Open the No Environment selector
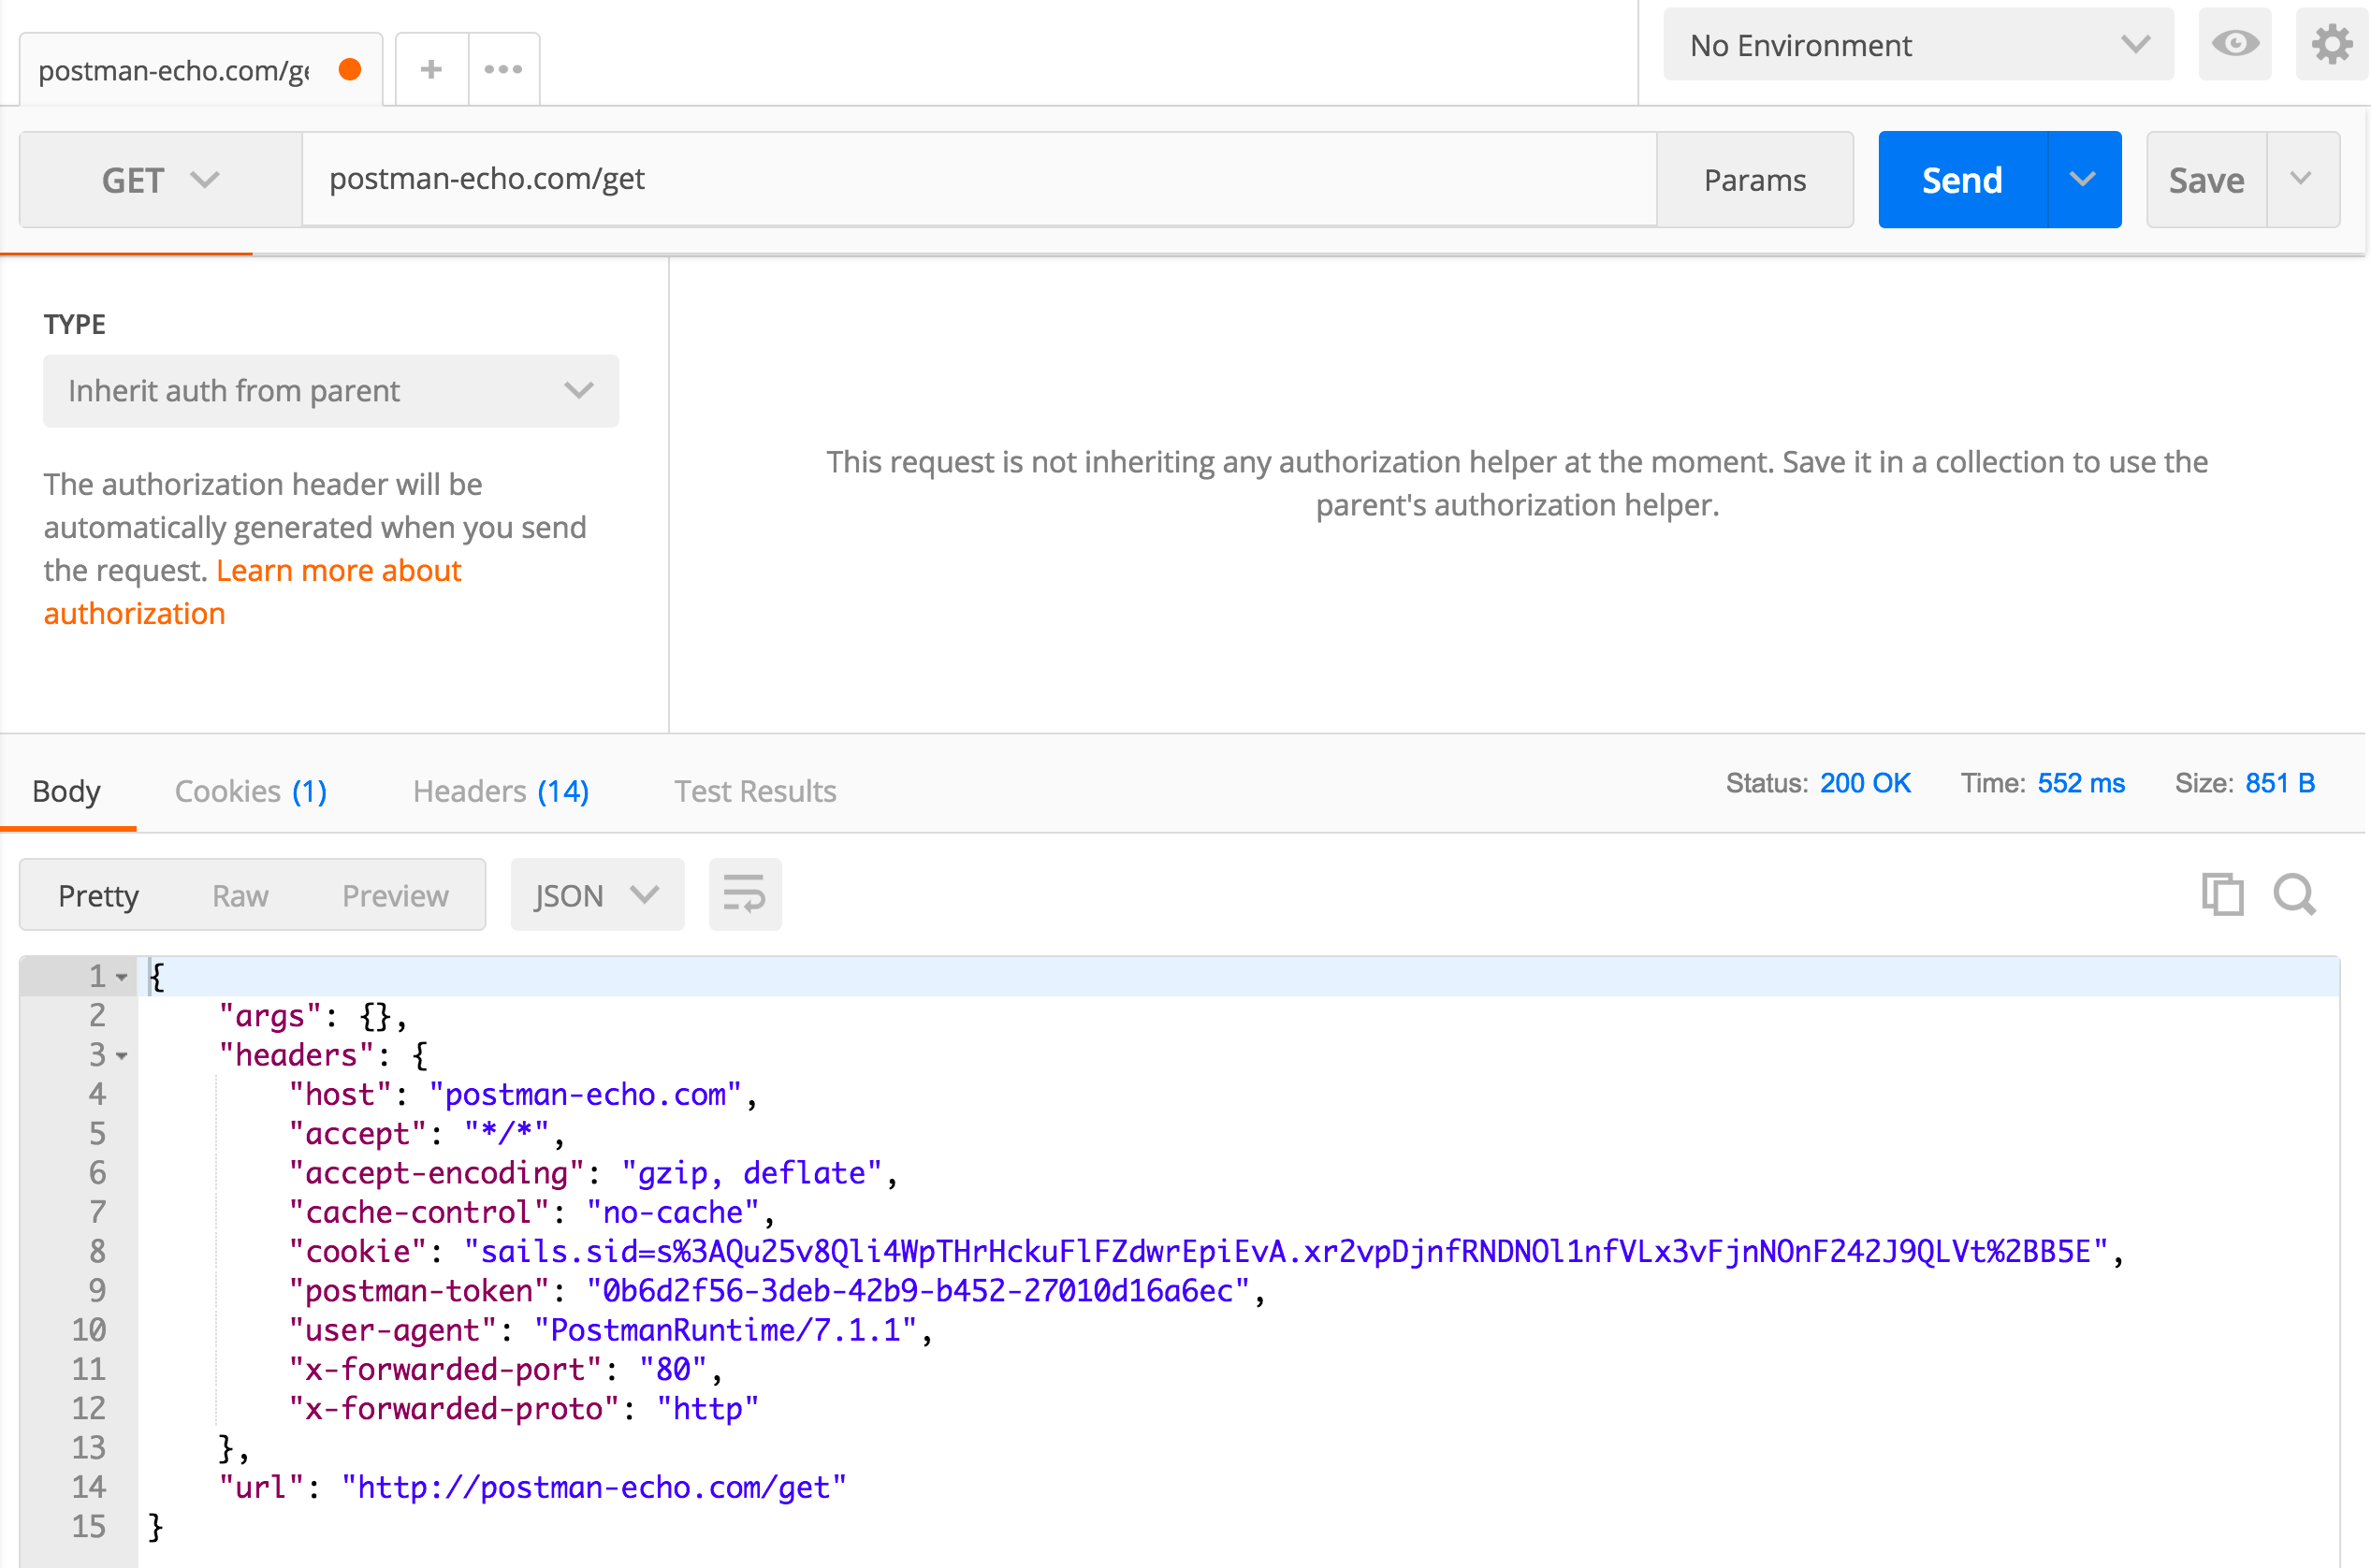 click(1916, 44)
